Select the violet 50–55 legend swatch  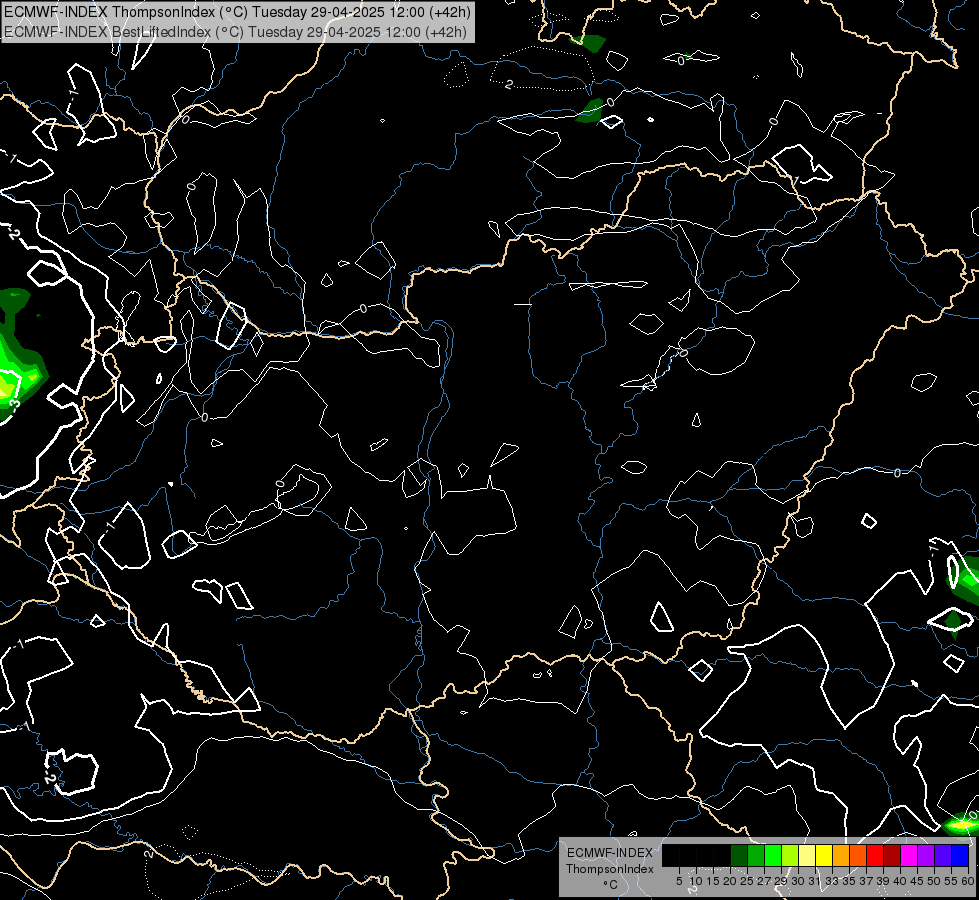point(943,855)
